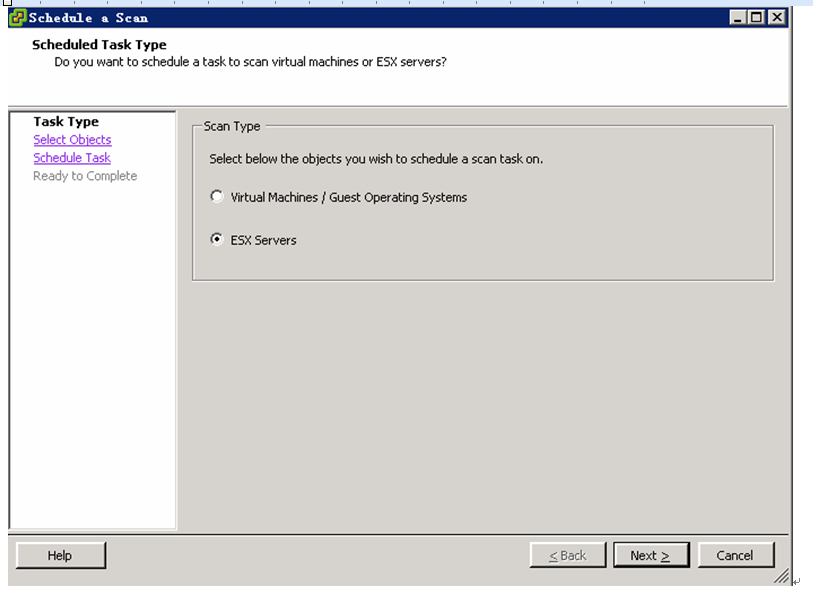Screen dimensions: 813x596
Task: Go to the Task Type wizard step
Action: (66, 121)
